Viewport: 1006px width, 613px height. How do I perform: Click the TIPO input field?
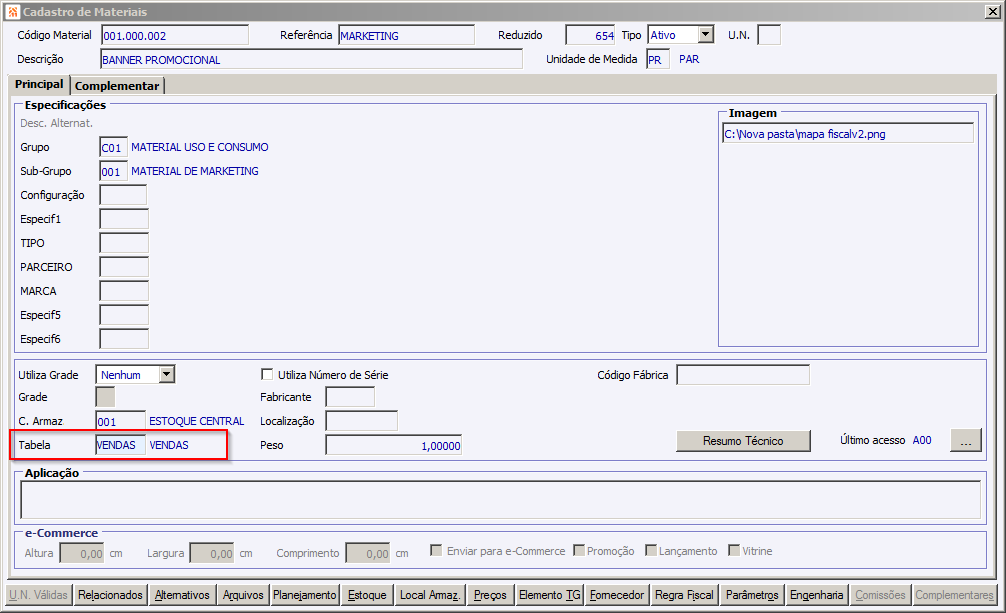tap(124, 243)
